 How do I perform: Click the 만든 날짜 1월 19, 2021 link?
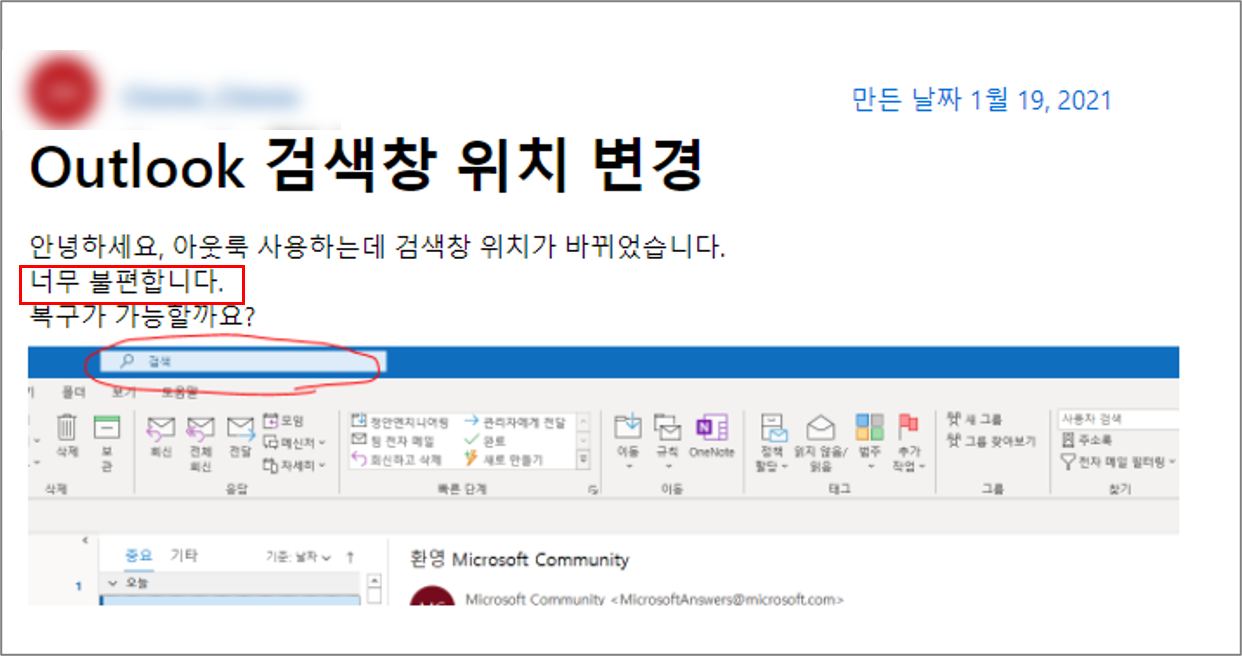(981, 100)
